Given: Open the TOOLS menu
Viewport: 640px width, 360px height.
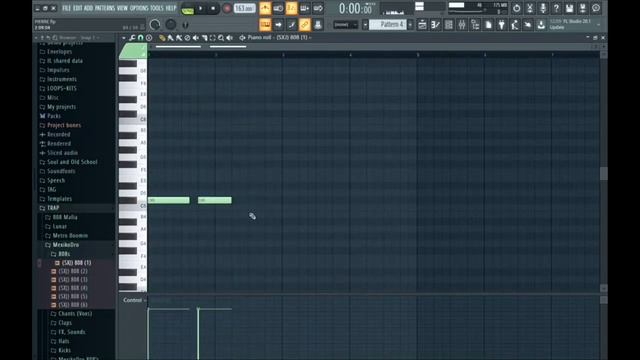Looking at the screenshot, I should coord(156,8).
